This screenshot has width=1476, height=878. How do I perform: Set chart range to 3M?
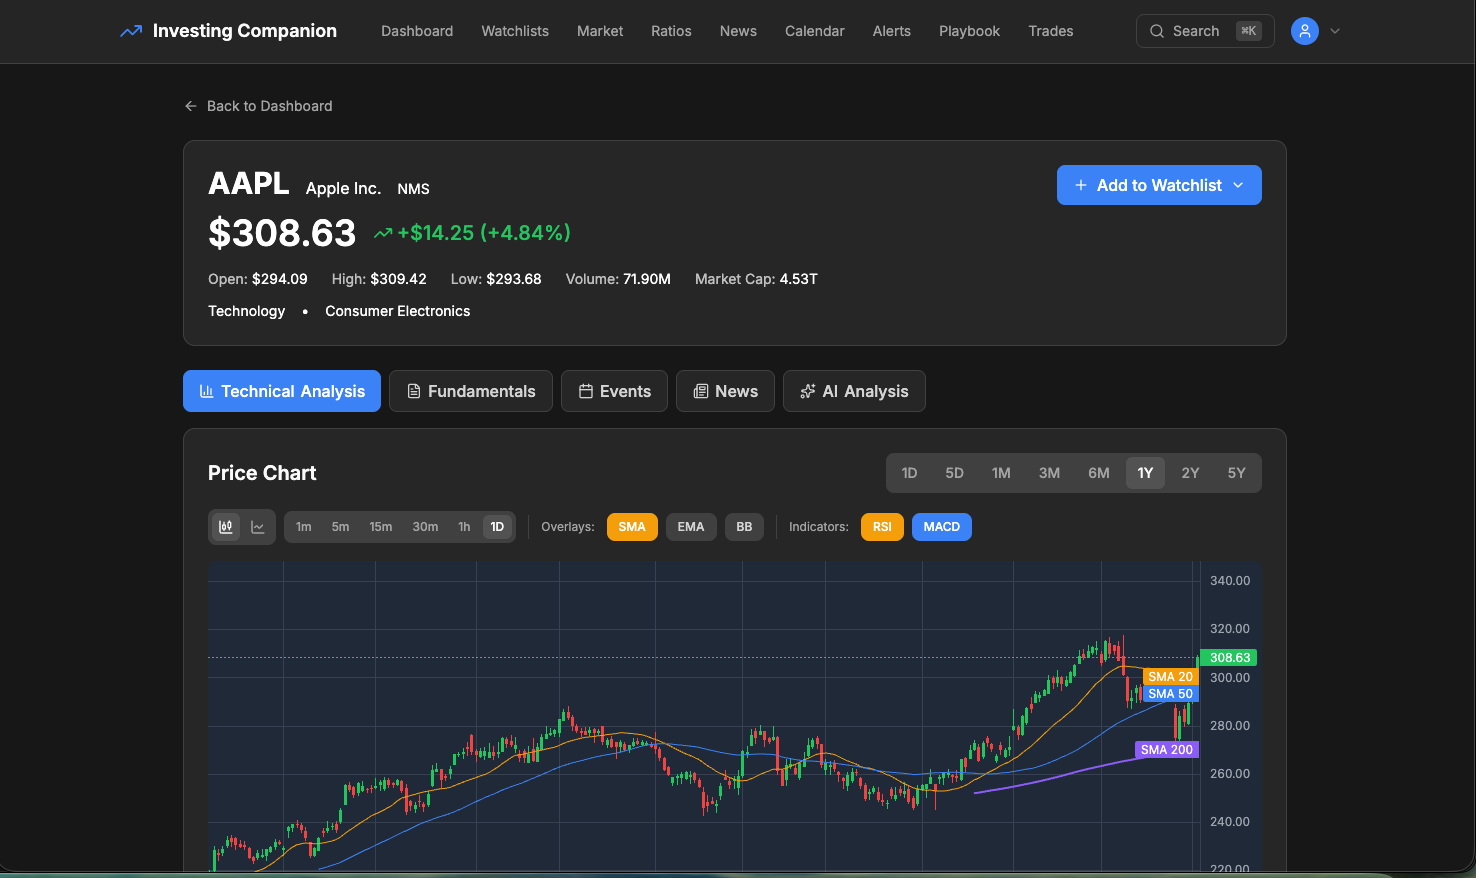click(1049, 473)
